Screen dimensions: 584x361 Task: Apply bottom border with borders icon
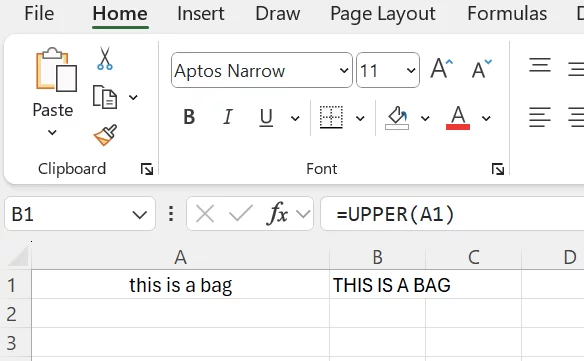coord(331,117)
